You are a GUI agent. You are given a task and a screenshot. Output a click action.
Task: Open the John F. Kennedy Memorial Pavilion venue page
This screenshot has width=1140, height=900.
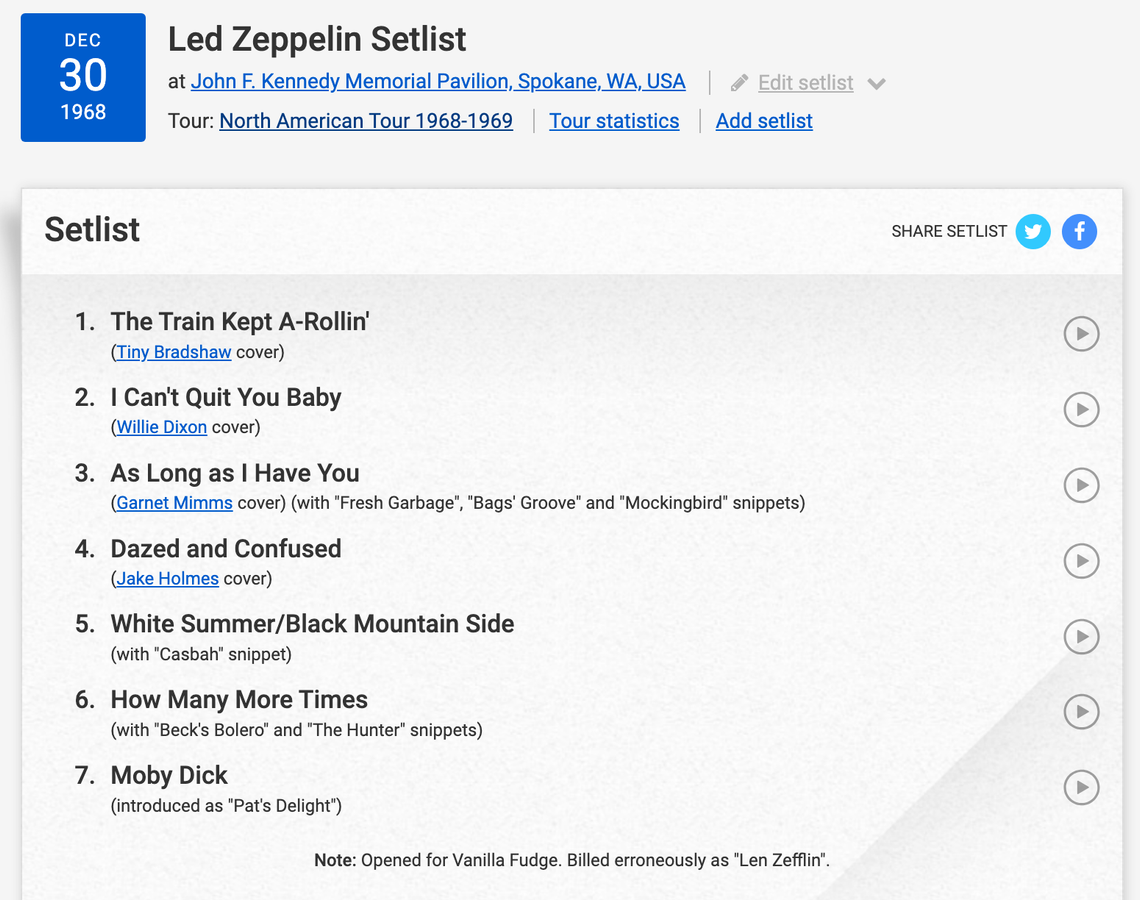tap(438, 81)
